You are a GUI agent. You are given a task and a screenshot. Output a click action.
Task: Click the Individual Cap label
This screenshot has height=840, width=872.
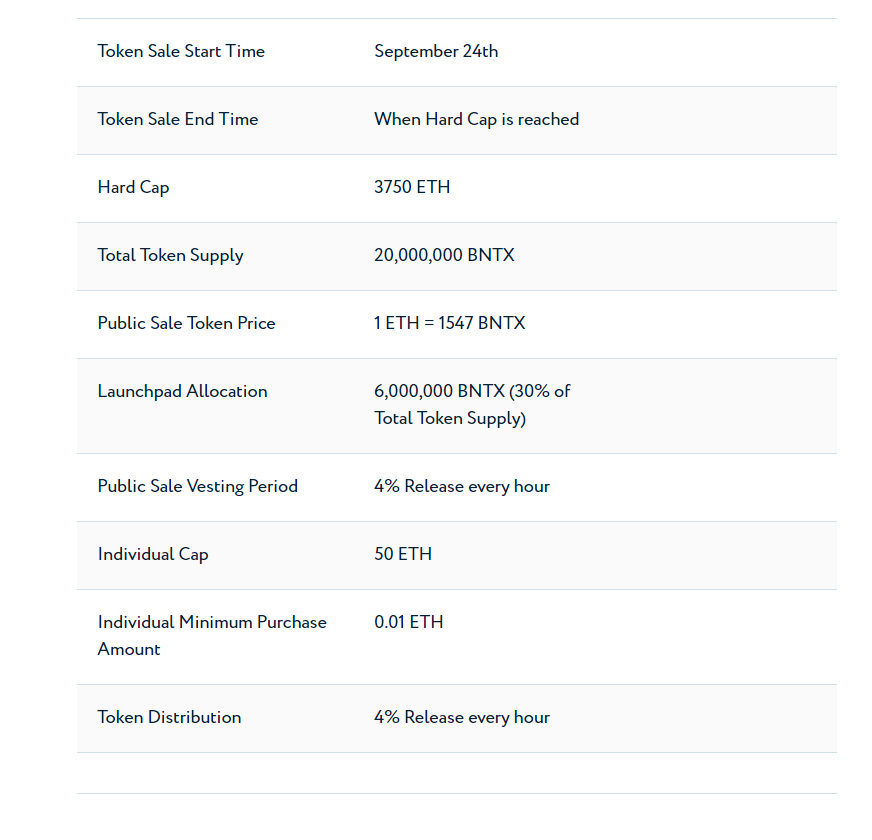(x=153, y=555)
